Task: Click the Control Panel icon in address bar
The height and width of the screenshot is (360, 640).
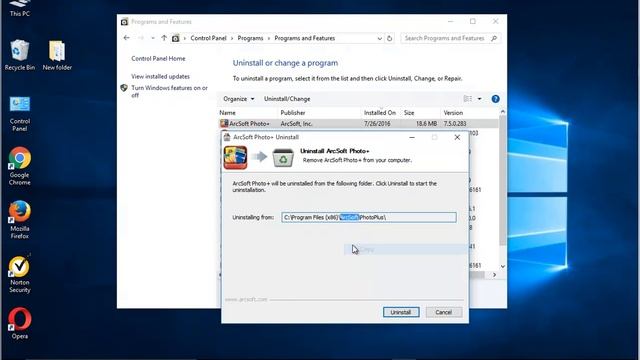Action: click(176, 38)
